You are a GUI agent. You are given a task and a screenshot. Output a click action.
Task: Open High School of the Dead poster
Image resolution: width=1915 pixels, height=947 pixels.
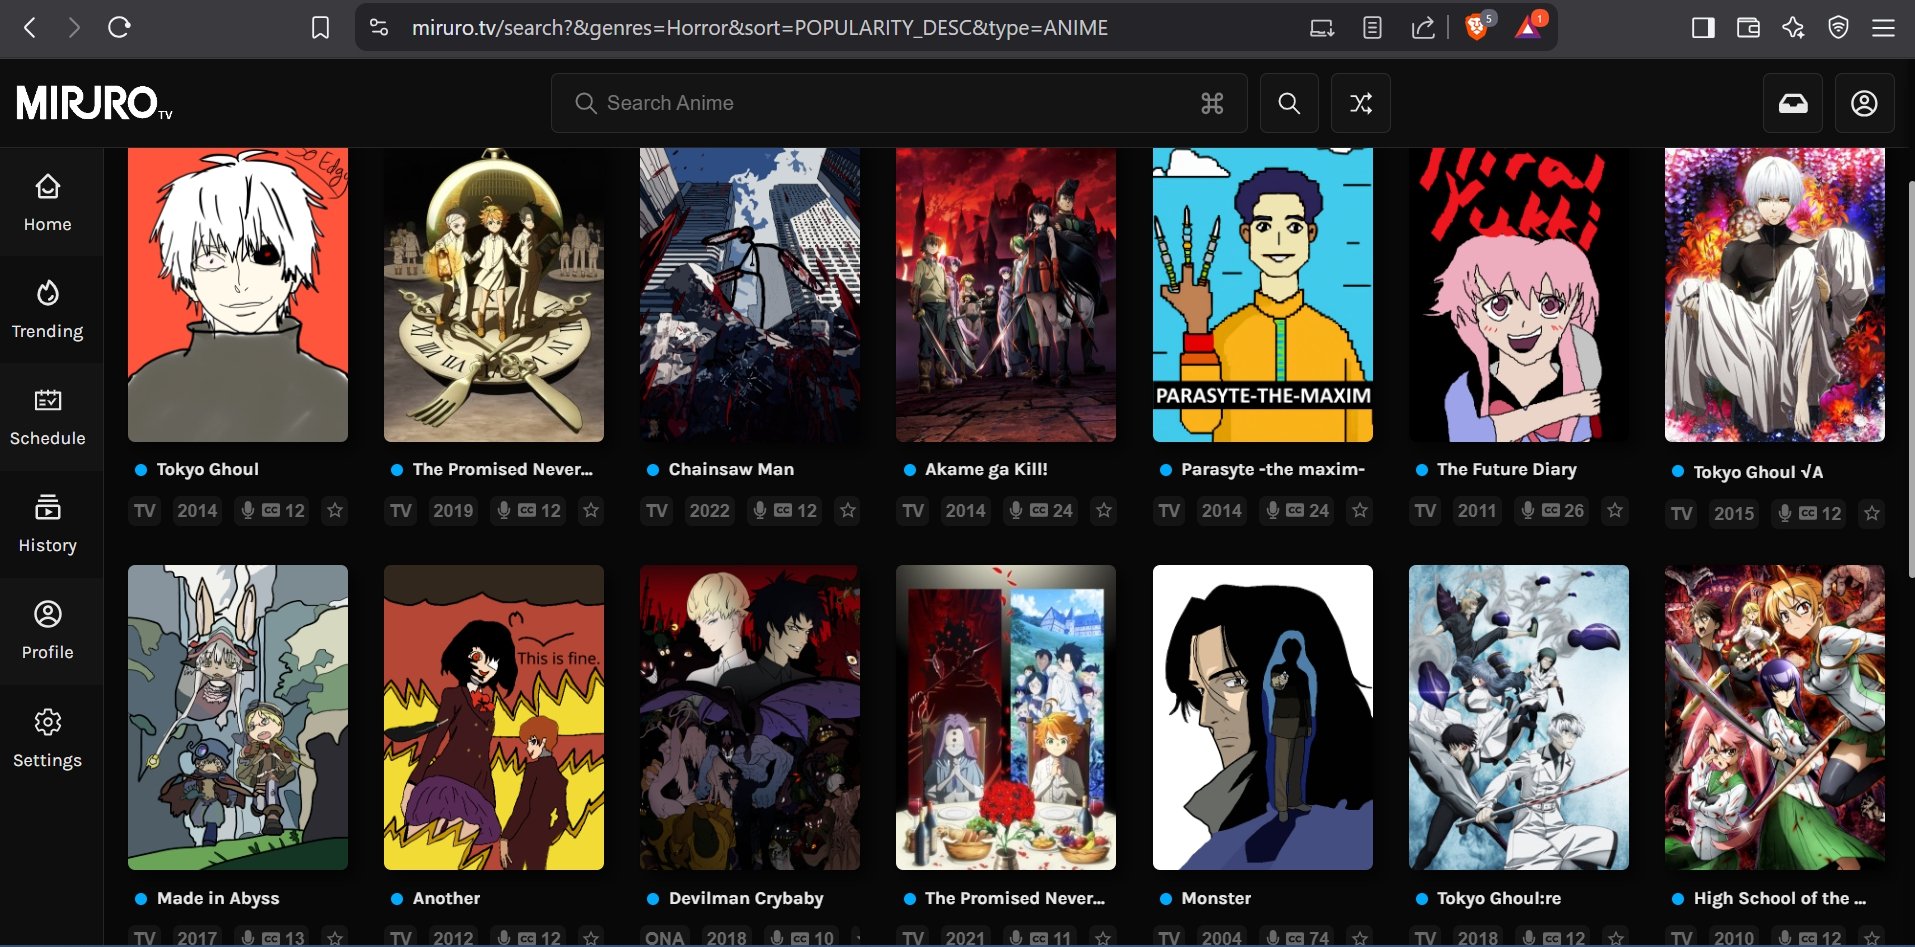click(x=1774, y=717)
